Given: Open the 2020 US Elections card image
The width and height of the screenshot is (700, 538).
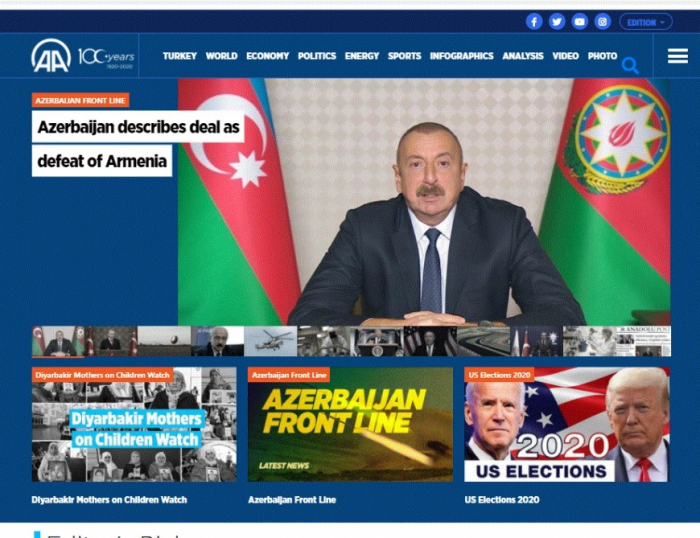Looking at the screenshot, I should coord(567,425).
